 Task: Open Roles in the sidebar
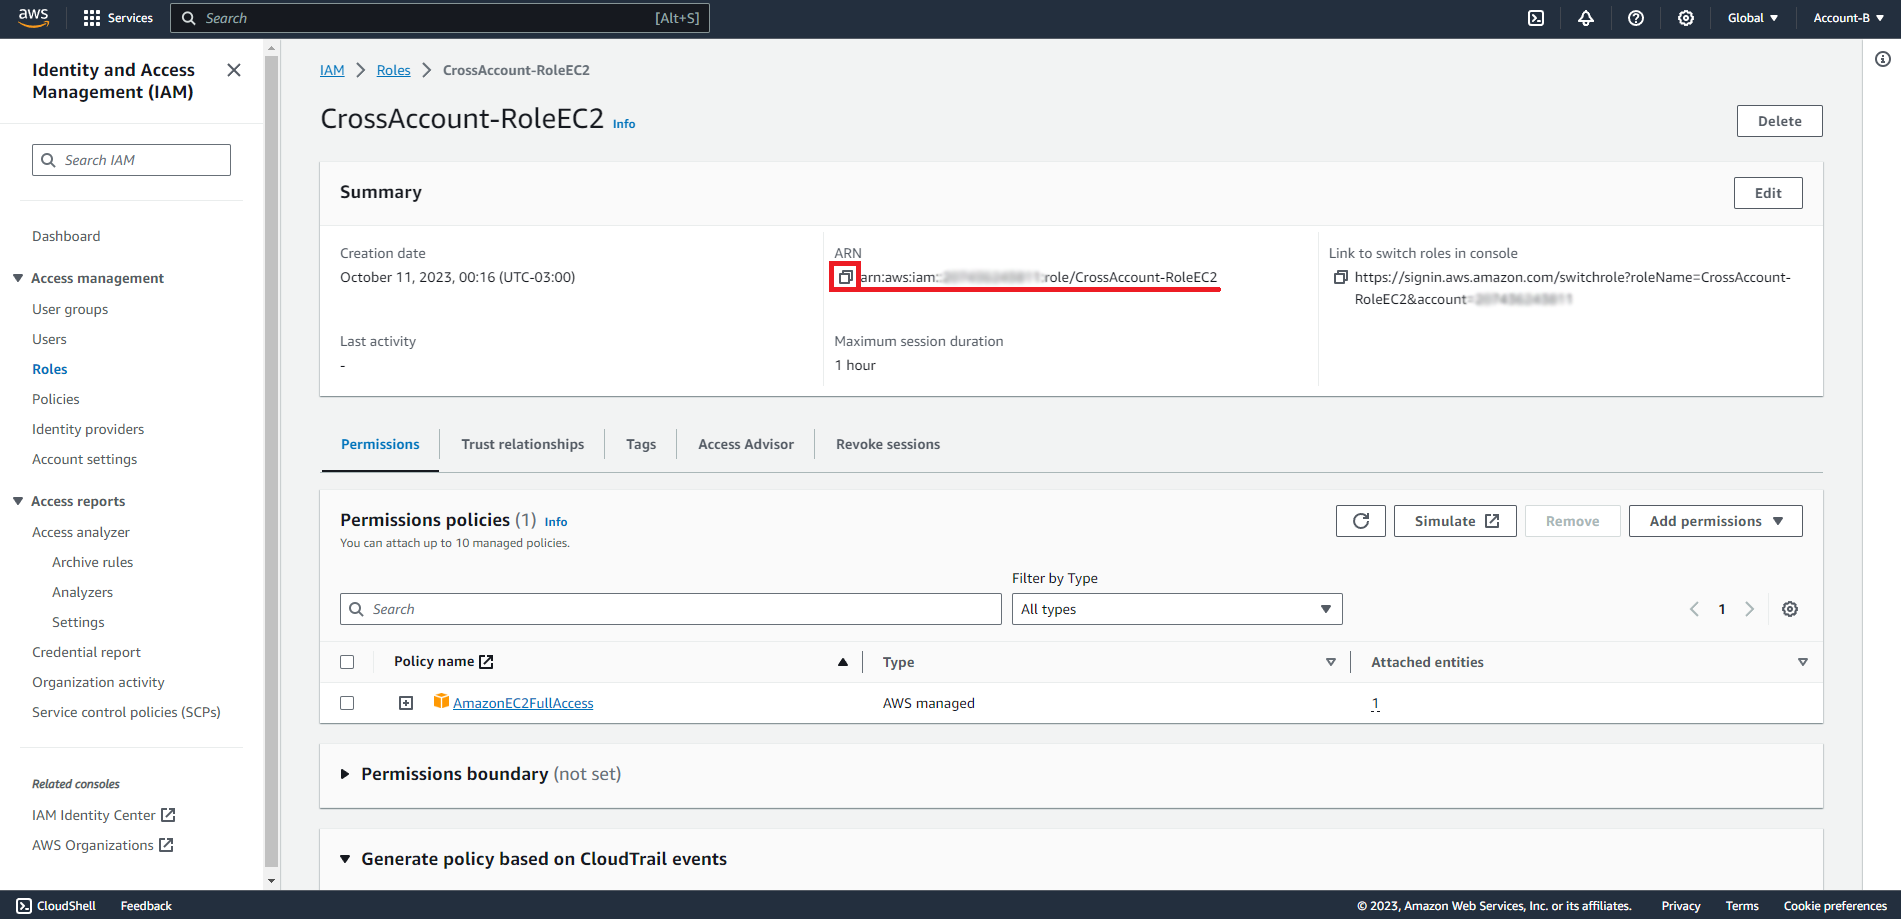tap(50, 369)
